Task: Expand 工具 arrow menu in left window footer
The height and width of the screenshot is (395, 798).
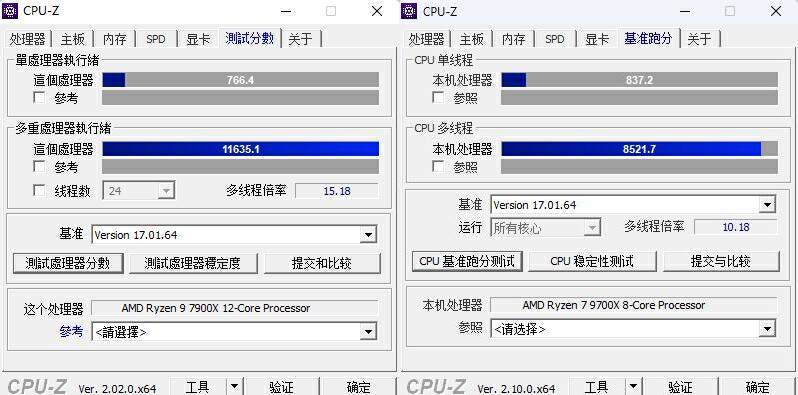Action: 234,387
